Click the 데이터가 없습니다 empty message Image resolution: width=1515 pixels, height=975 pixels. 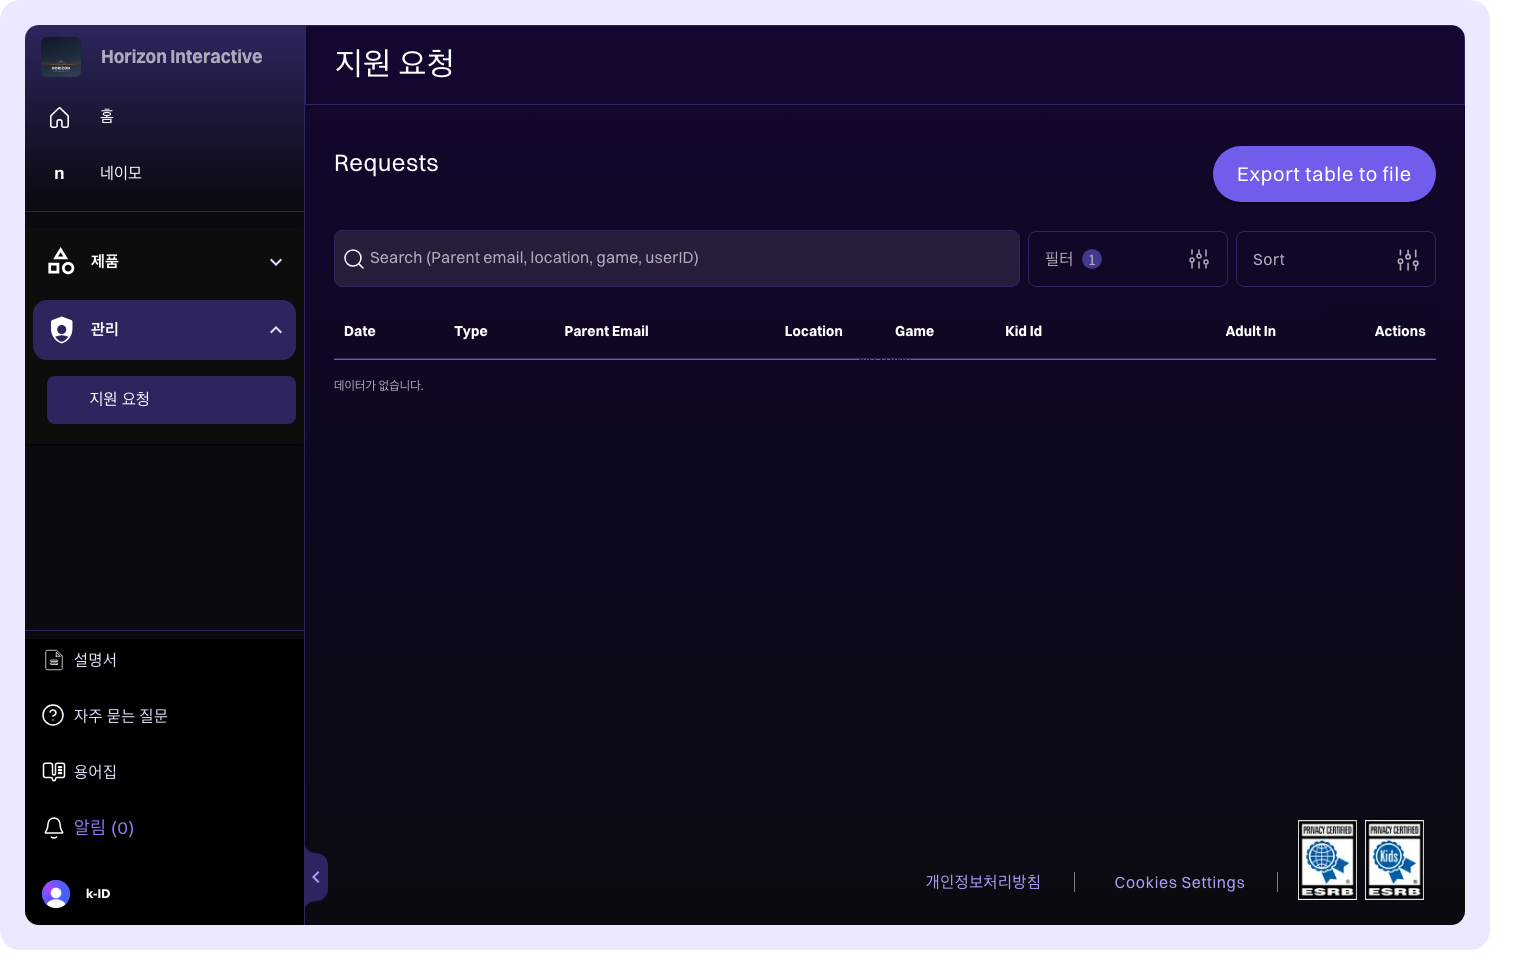coord(379,385)
